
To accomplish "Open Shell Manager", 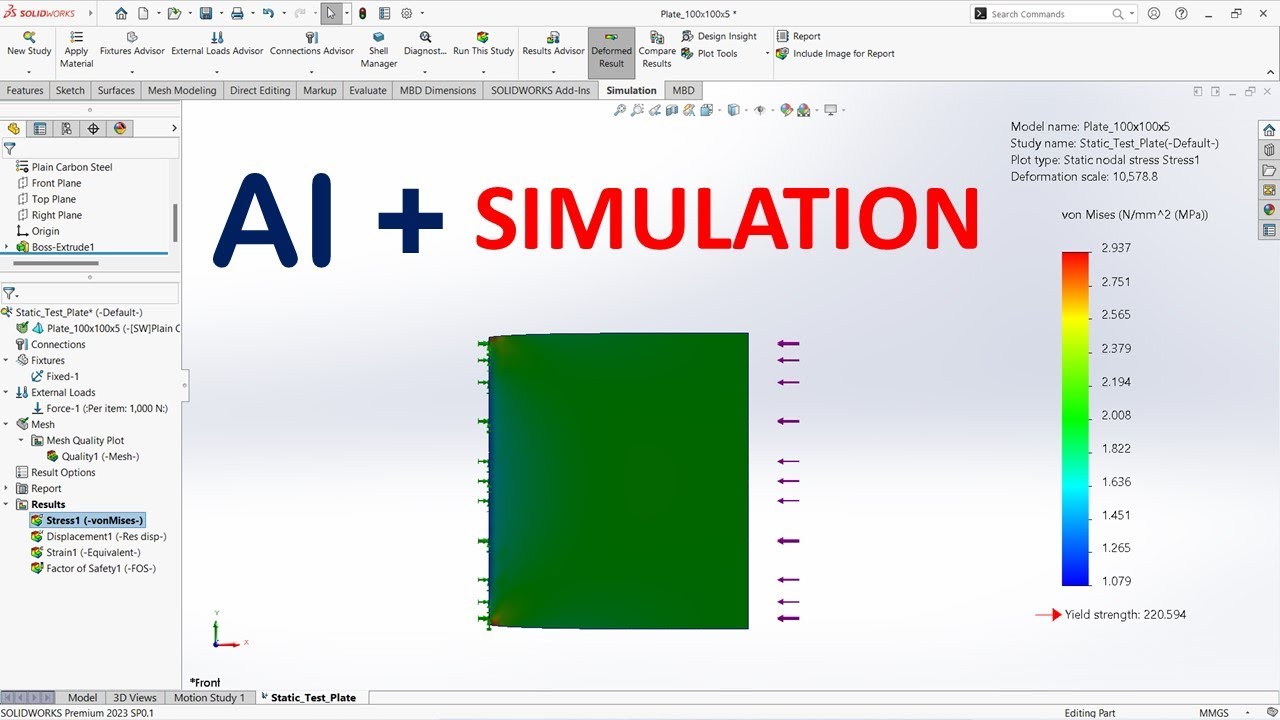I will (x=379, y=50).
